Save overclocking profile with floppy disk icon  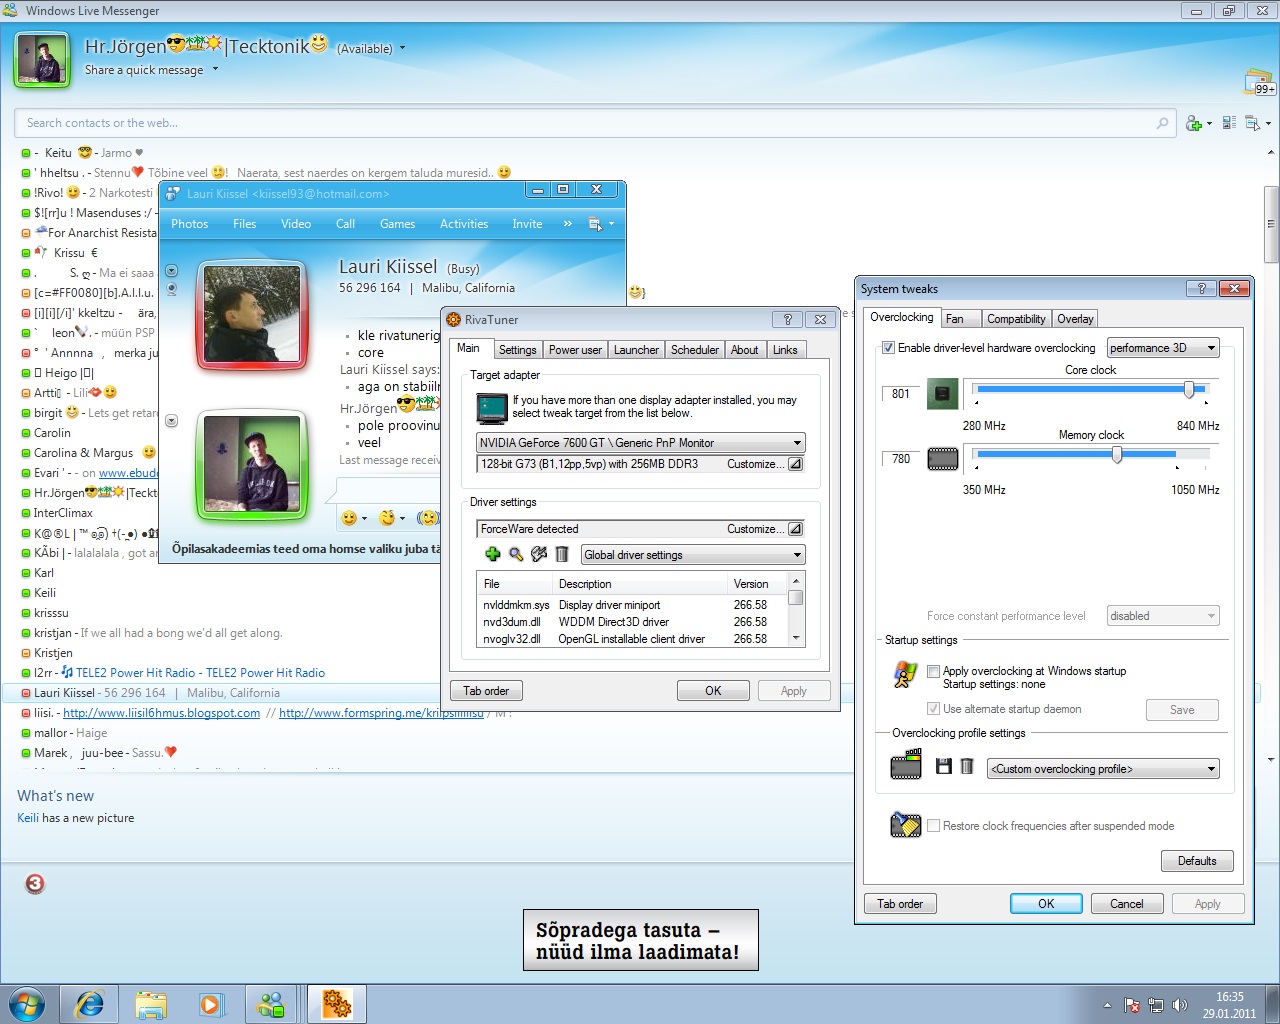[943, 766]
